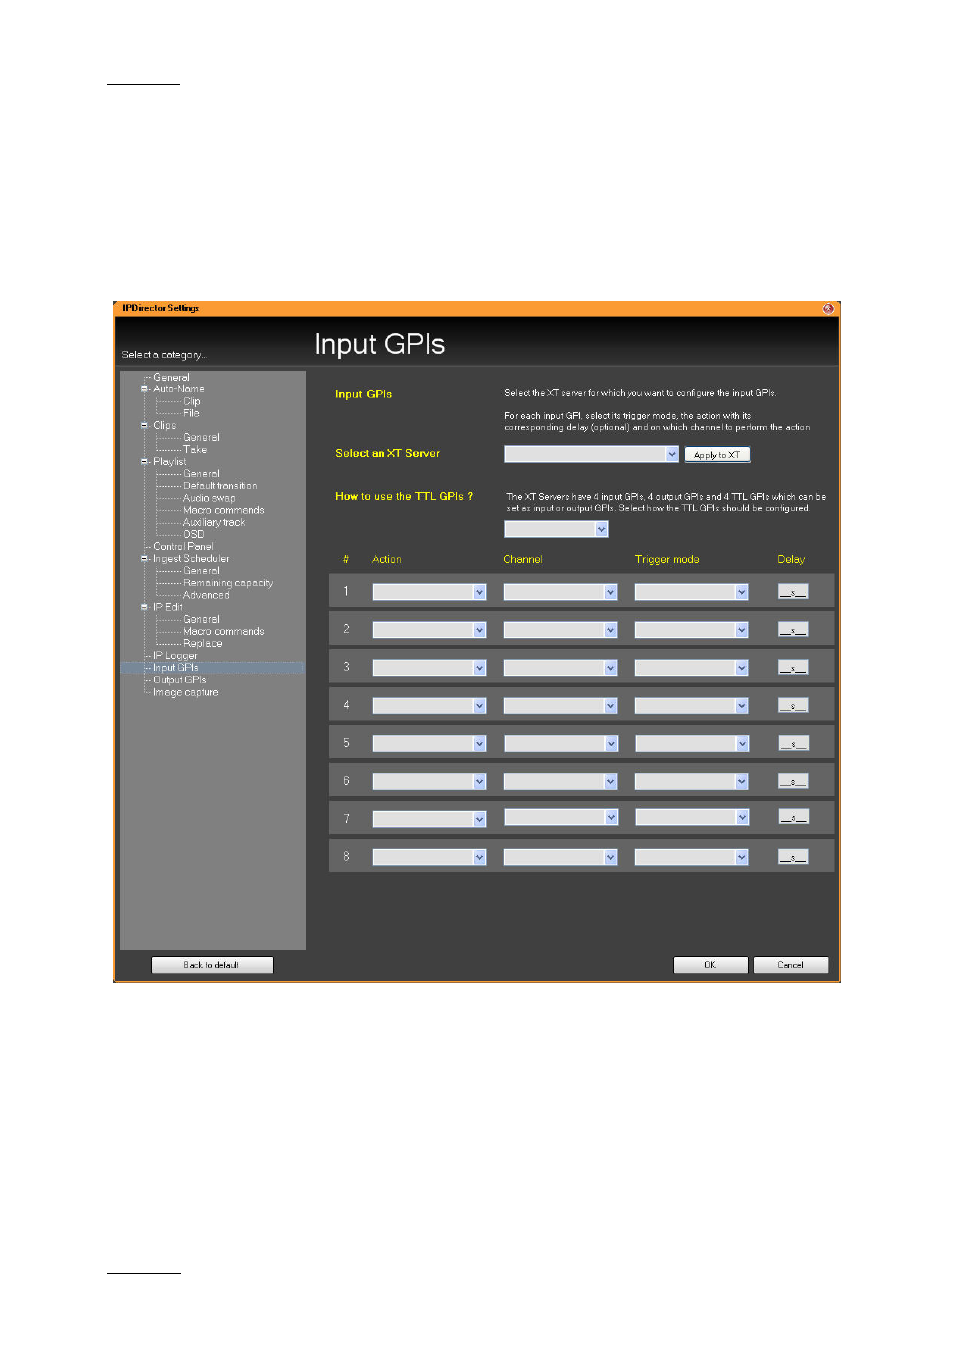Screen dimensions: 954x1350
Task: Select the Control Panel category
Action: 183,547
